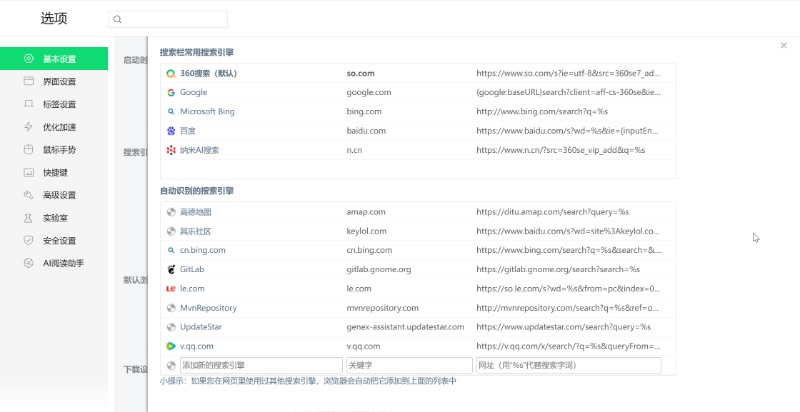Click the cn.bing.com search icon
Screen dimensions: 800x412
pos(171,250)
